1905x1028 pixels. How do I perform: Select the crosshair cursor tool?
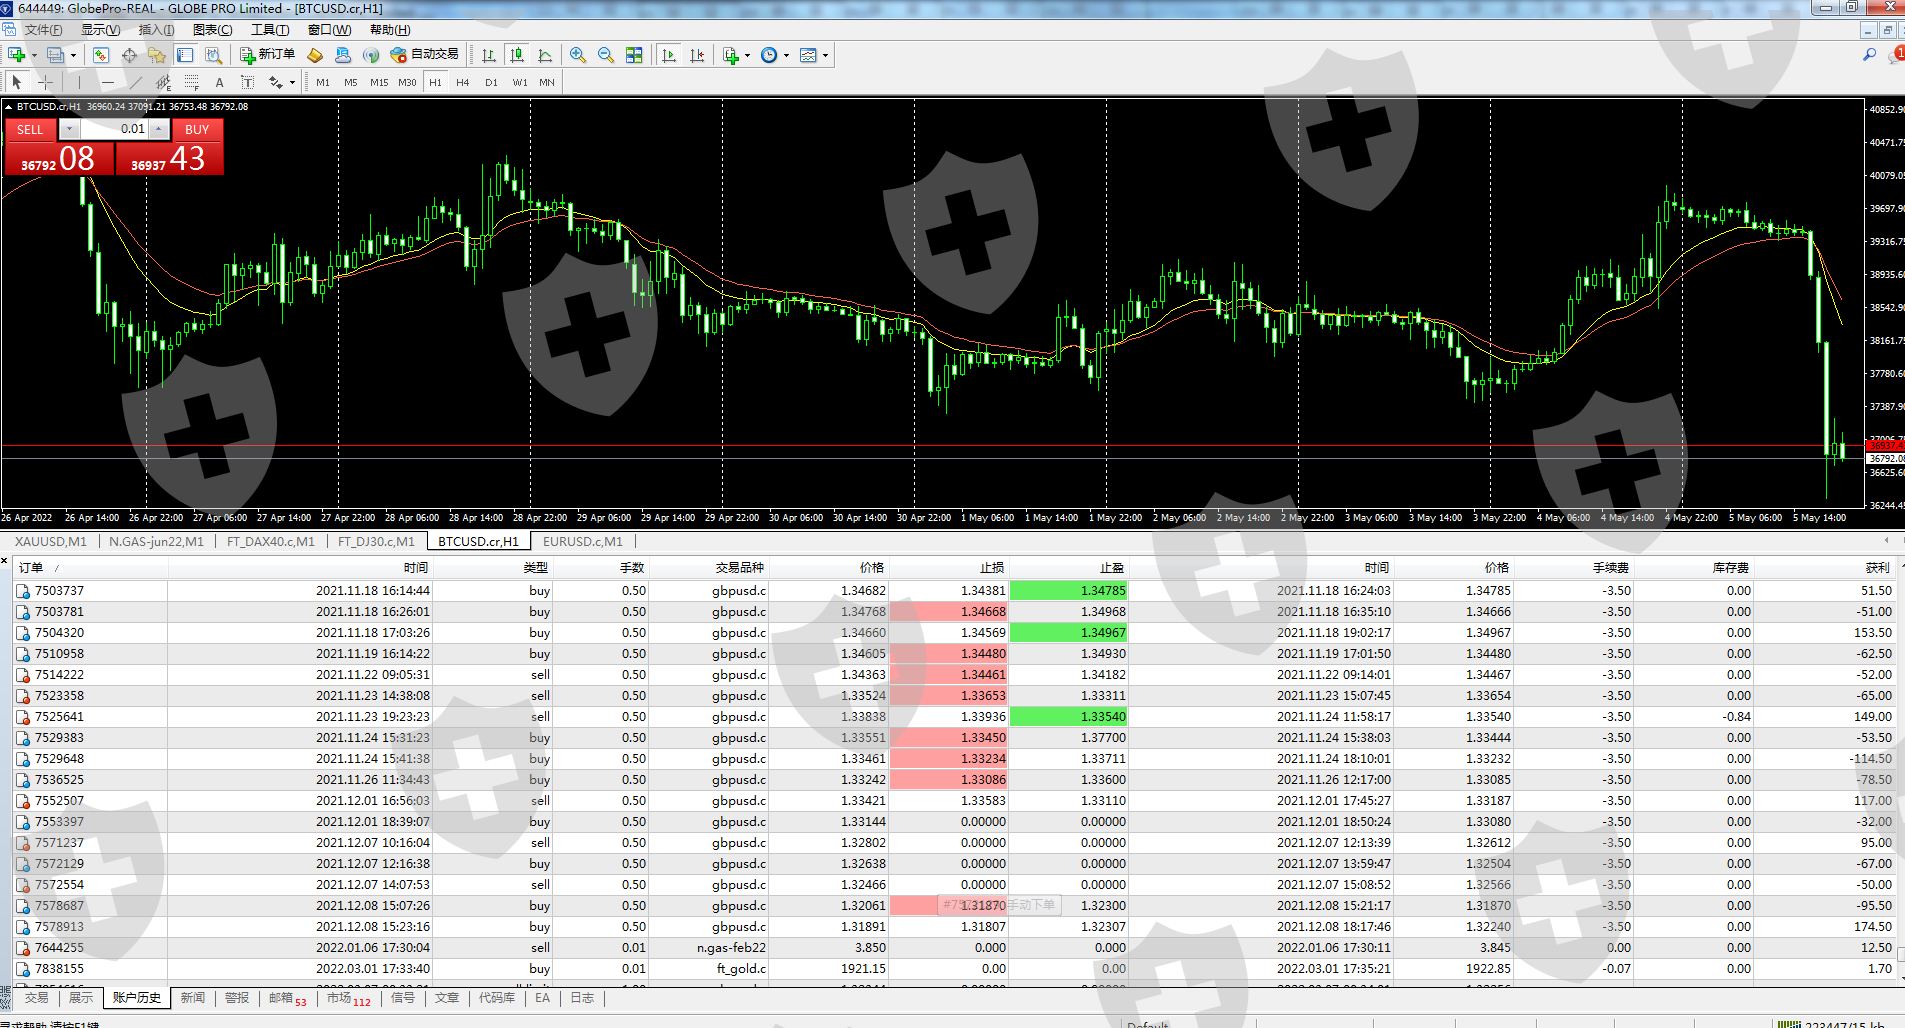click(x=45, y=82)
